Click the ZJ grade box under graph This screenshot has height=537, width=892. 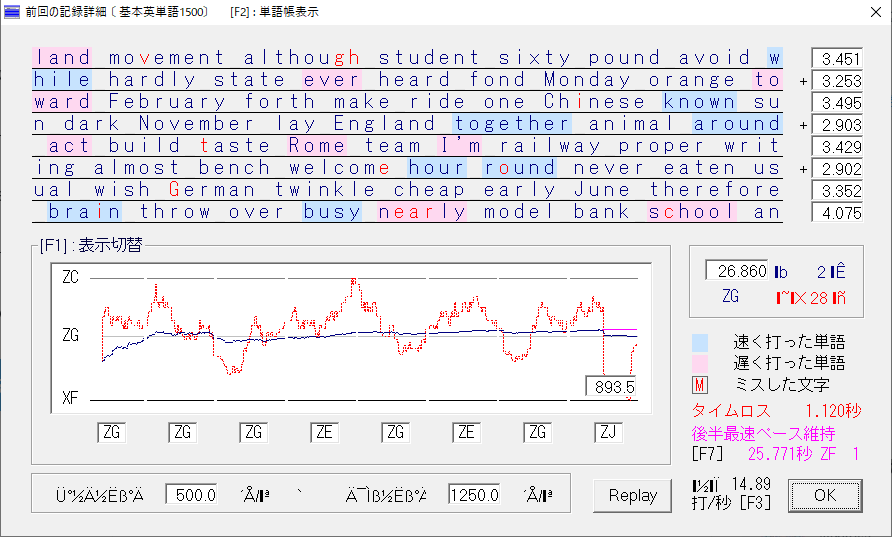[x=608, y=432]
